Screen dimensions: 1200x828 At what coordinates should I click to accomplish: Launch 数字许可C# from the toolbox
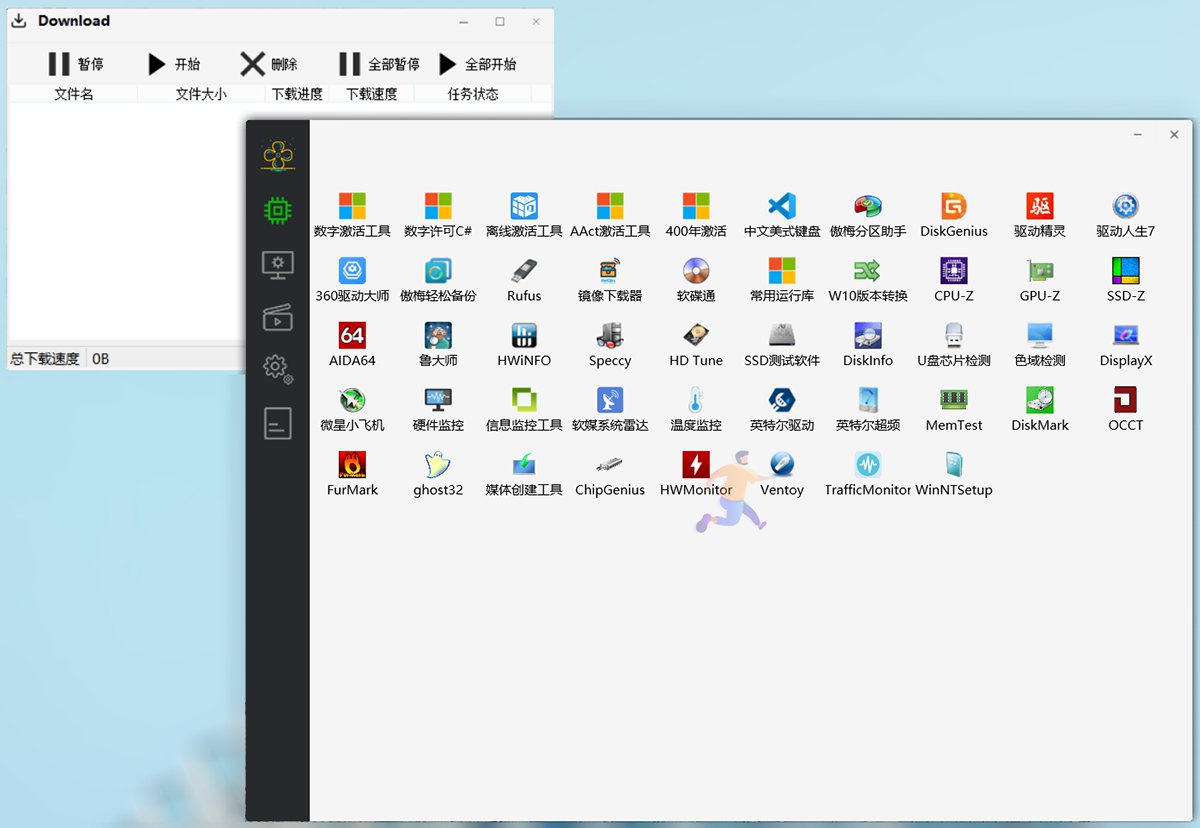click(x=438, y=215)
